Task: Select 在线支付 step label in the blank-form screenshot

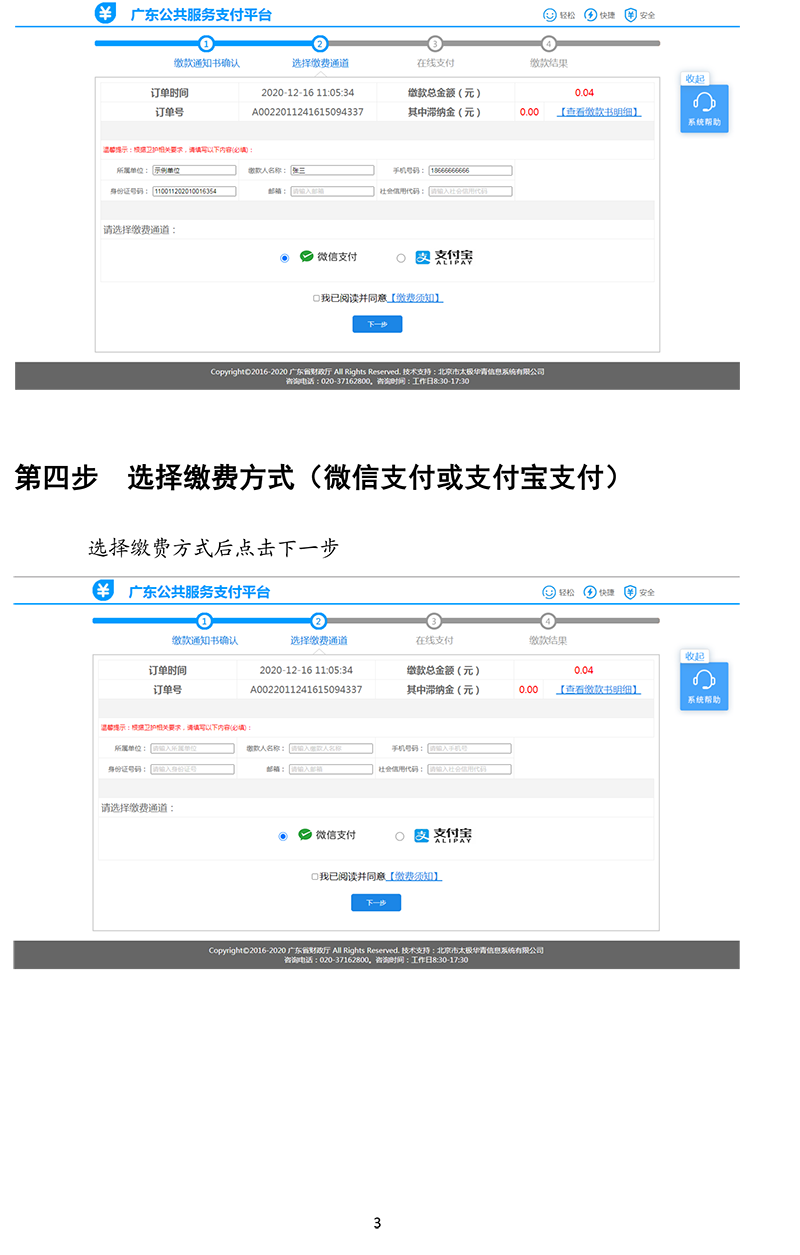Action: click(x=434, y=640)
